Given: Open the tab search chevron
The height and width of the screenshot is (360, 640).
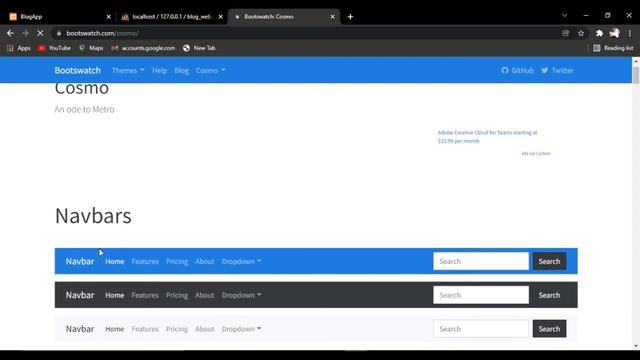Looking at the screenshot, I should [564, 16].
